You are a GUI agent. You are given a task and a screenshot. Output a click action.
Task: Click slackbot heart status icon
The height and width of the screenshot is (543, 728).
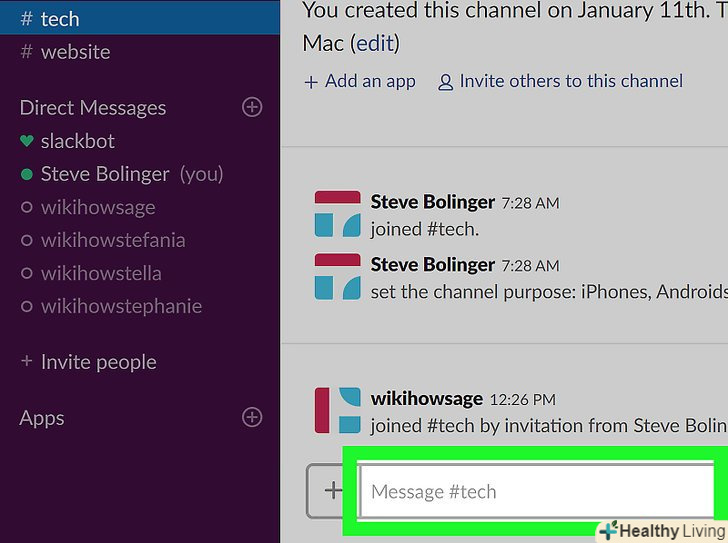tap(27, 141)
